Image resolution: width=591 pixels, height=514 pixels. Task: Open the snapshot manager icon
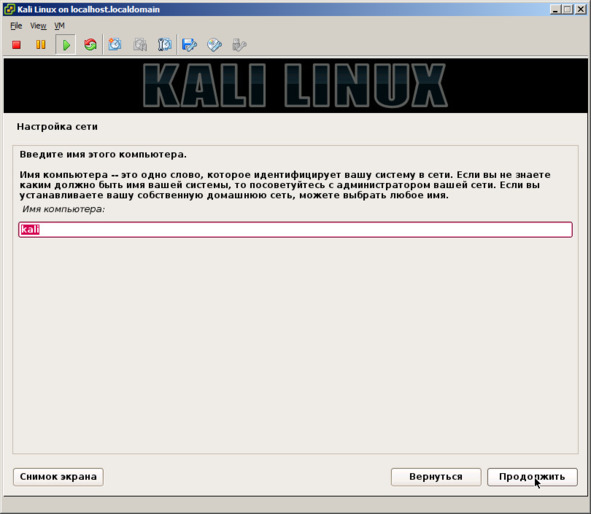[165, 45]
